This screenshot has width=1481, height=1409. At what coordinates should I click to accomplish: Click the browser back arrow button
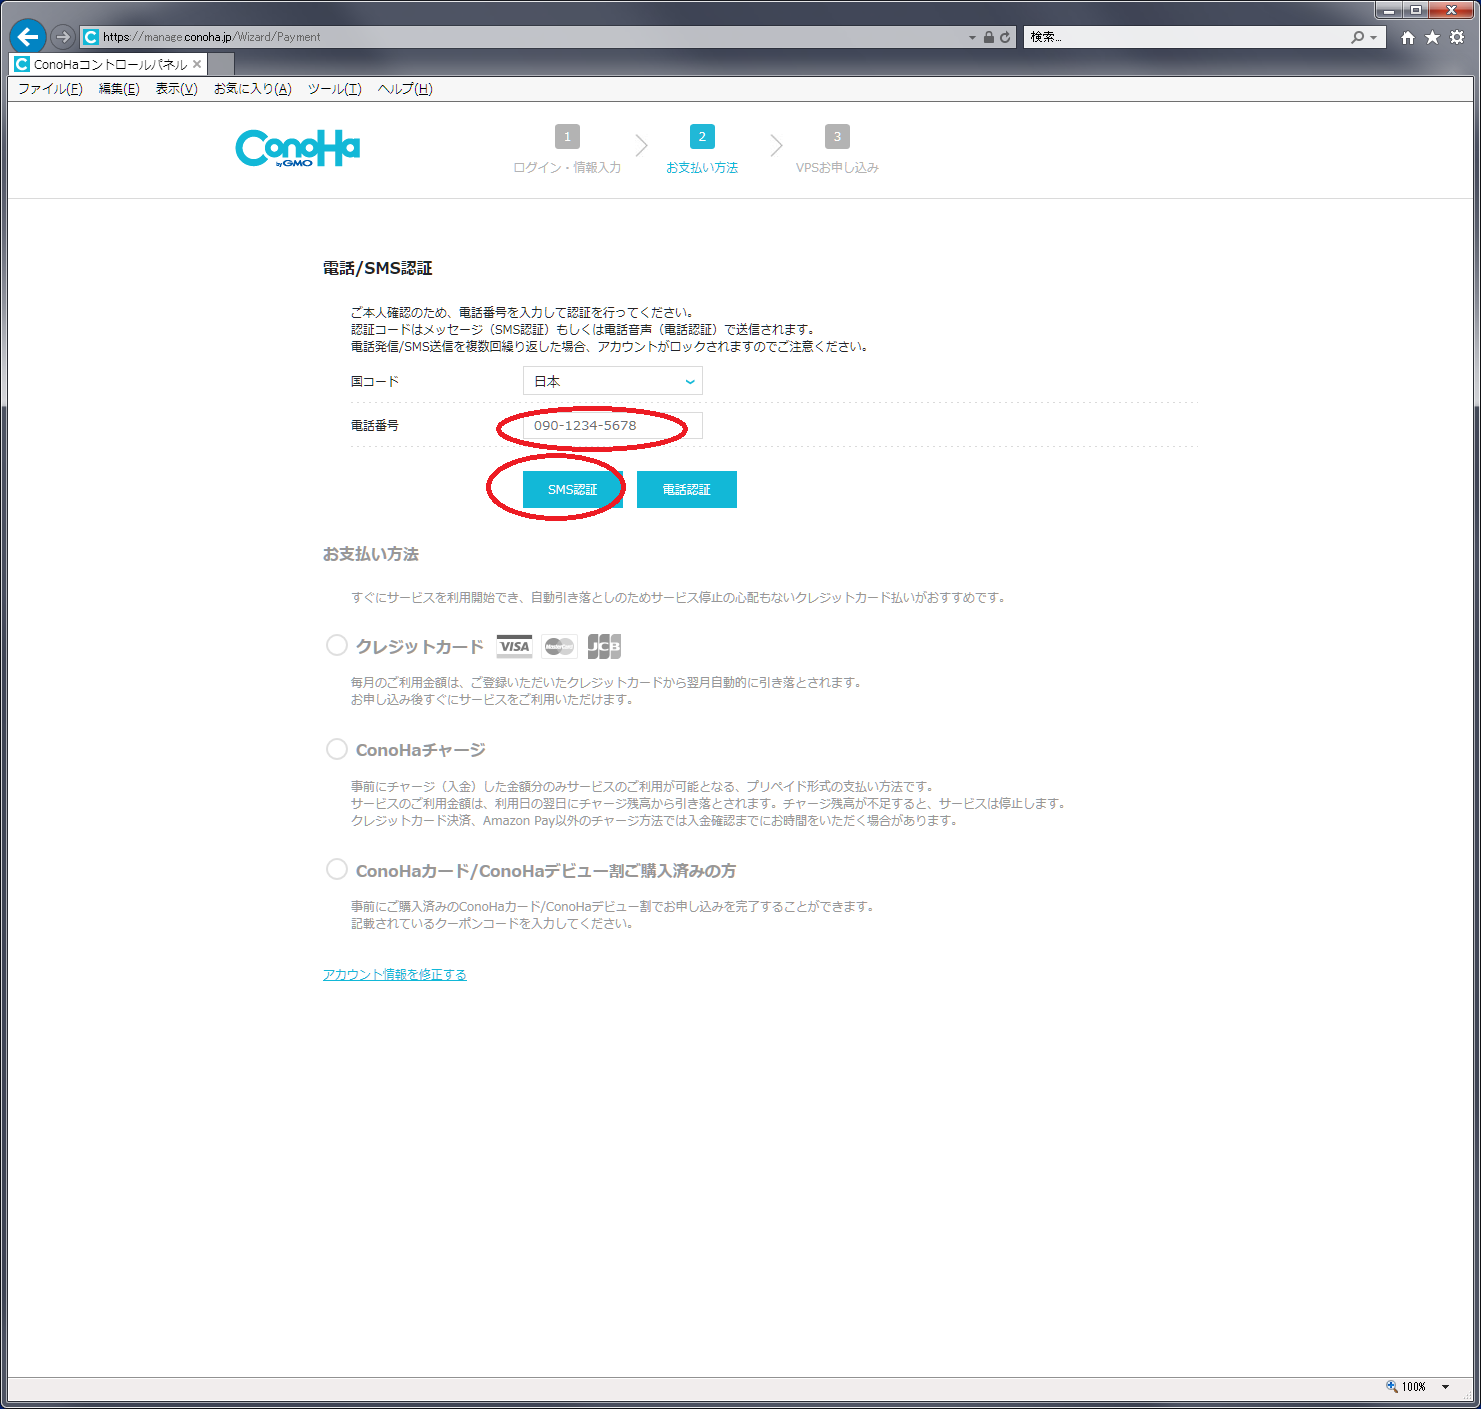click(x=28, y=37)
